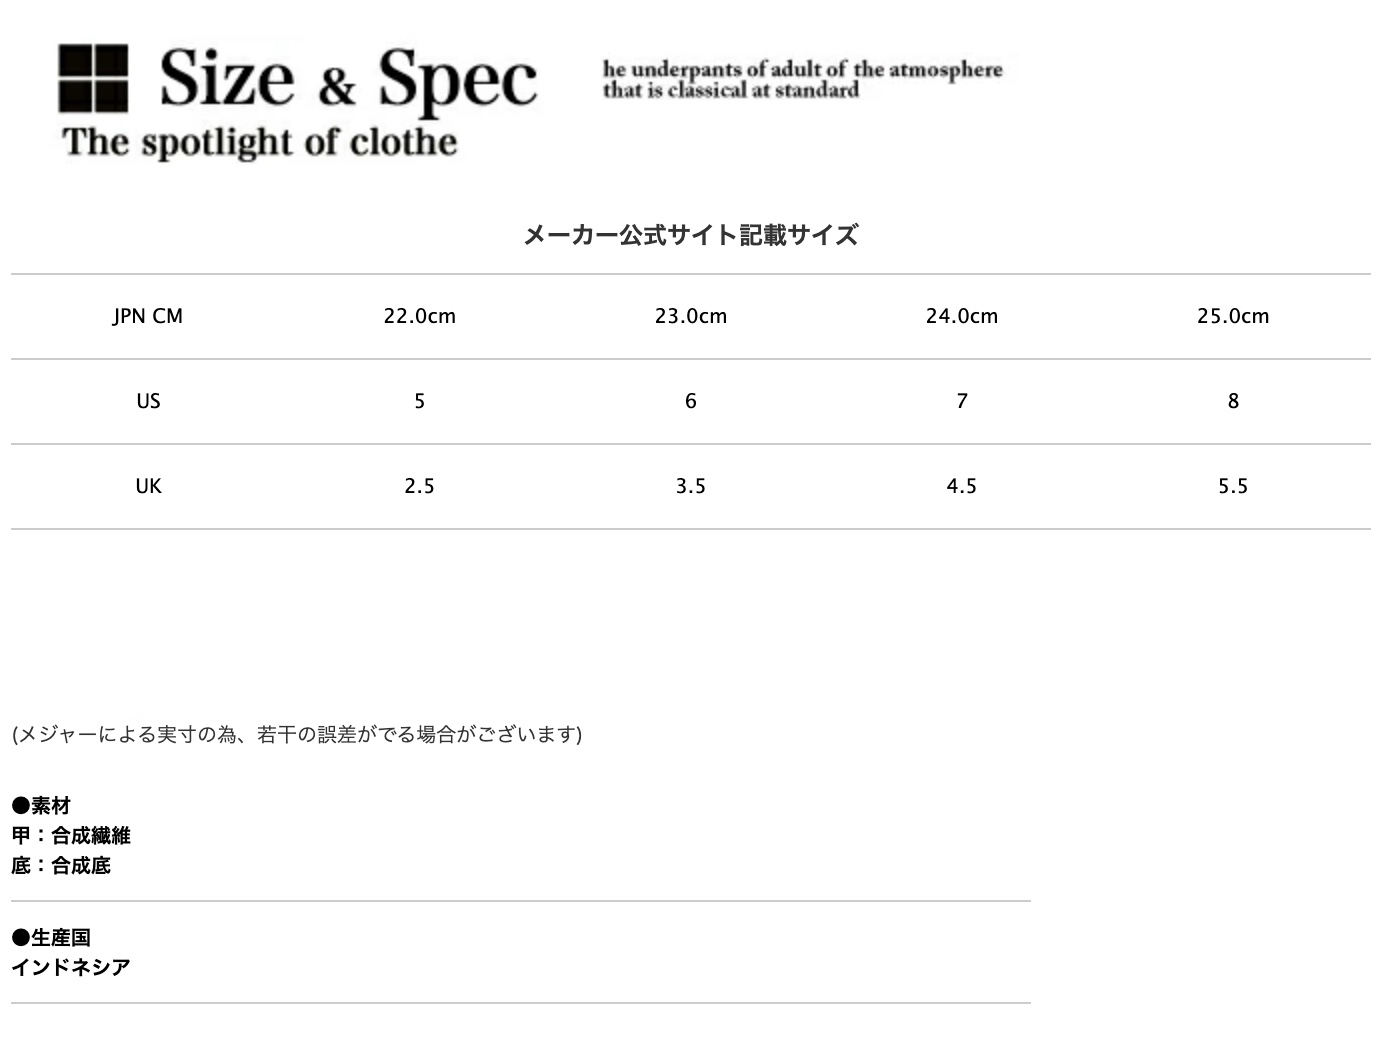The height and width of the screenshot is (1044, 1380).
Task: Click the four-square Size & Spec logo icon
Action: click(93, 78)
